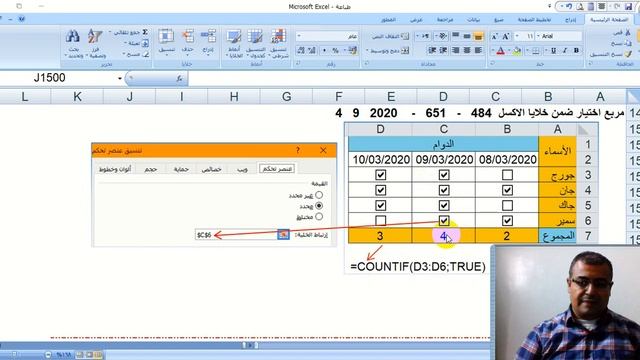Image resolution: width=640 pixels, height=360 pixels.
Task: Click the accounting number format icon
Action: [x=352, y=51]
